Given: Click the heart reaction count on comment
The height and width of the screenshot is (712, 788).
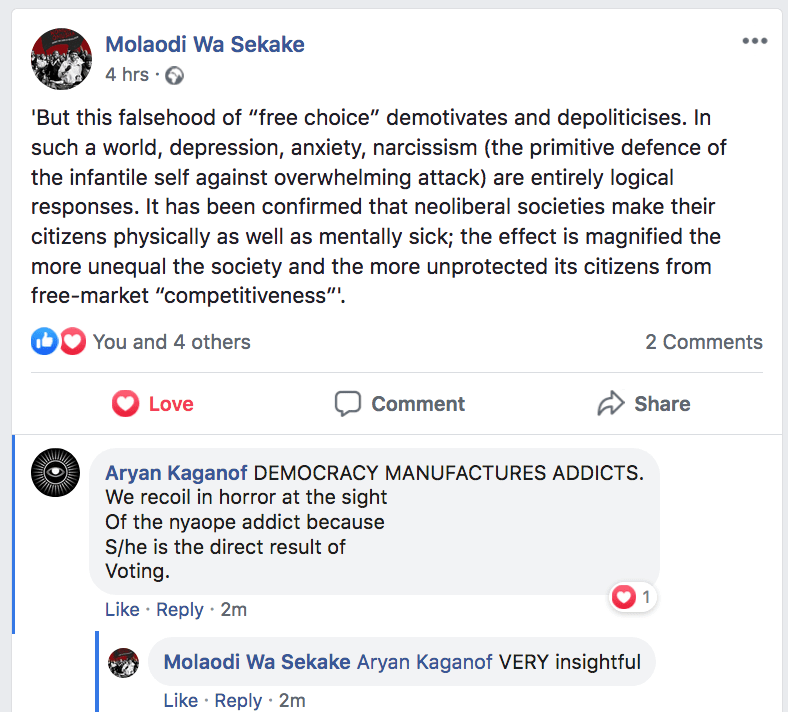Looking at the screenshot, I should point(632,598).
